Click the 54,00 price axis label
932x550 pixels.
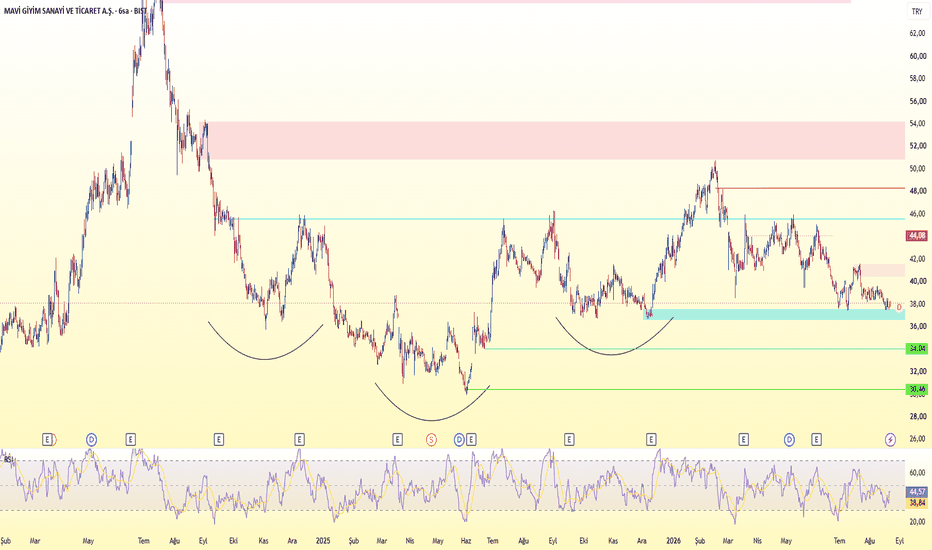(918, 124)
